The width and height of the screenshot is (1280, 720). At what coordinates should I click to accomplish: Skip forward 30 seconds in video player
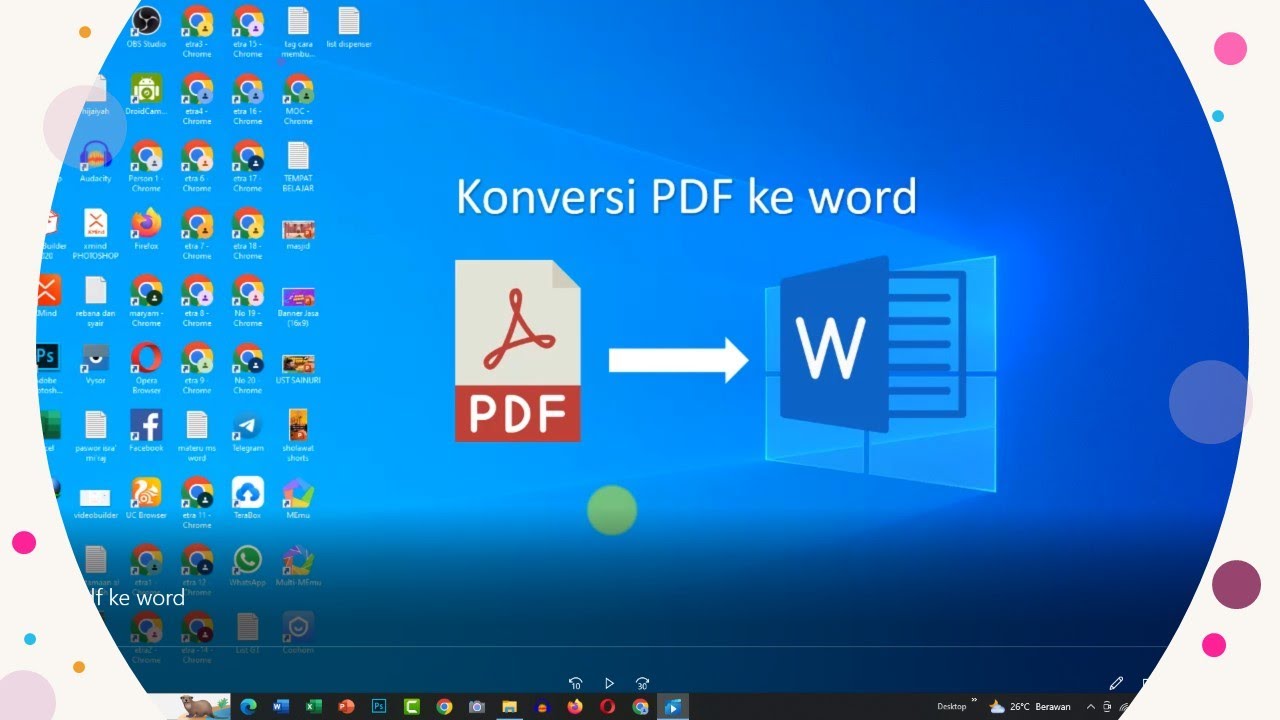coord(643,684)
